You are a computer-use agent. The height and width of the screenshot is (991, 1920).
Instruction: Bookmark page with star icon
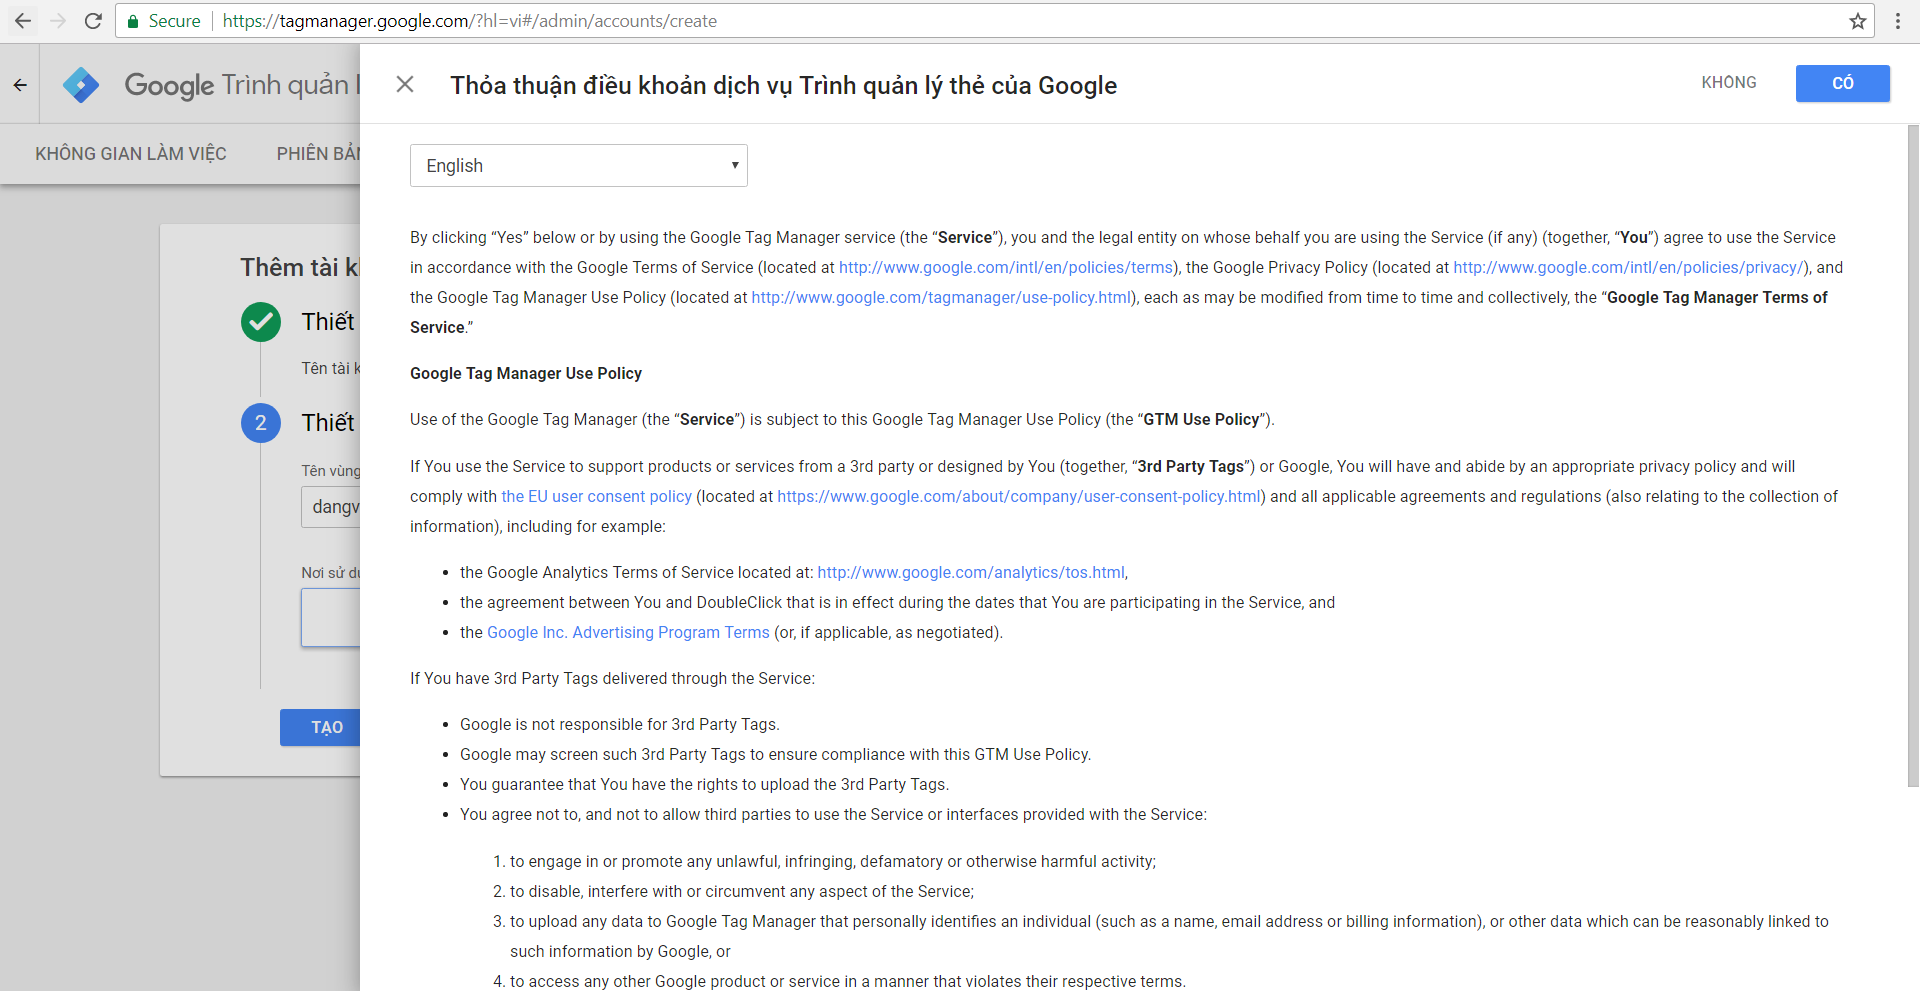click(1857, 21)
